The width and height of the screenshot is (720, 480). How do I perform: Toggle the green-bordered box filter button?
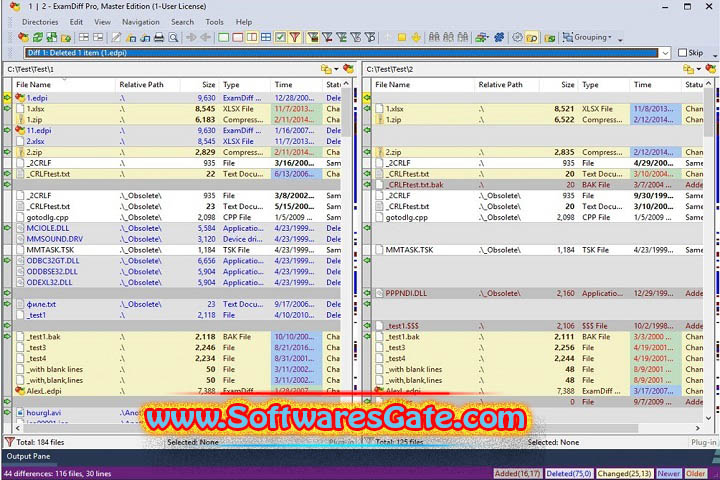pyautogui.click(x=223, y=37)
